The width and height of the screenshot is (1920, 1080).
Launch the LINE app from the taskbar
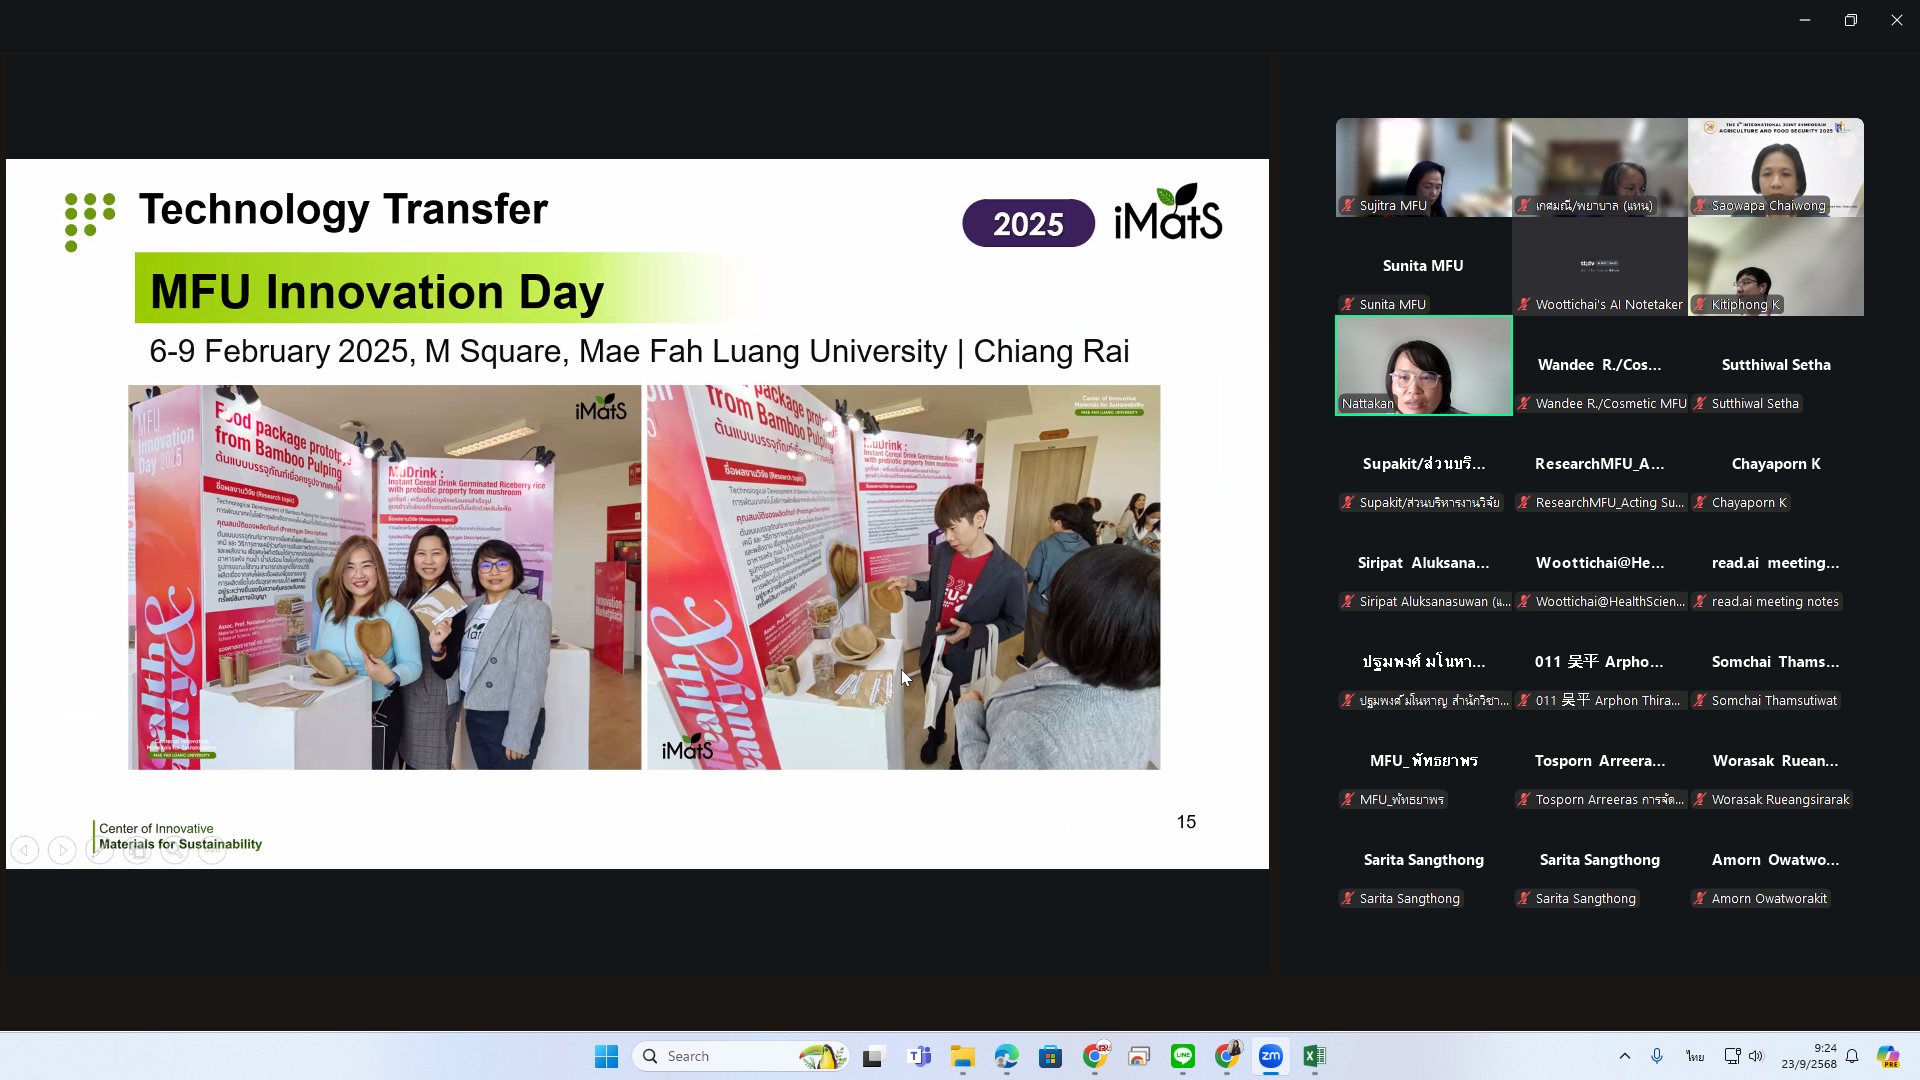1182,1056
